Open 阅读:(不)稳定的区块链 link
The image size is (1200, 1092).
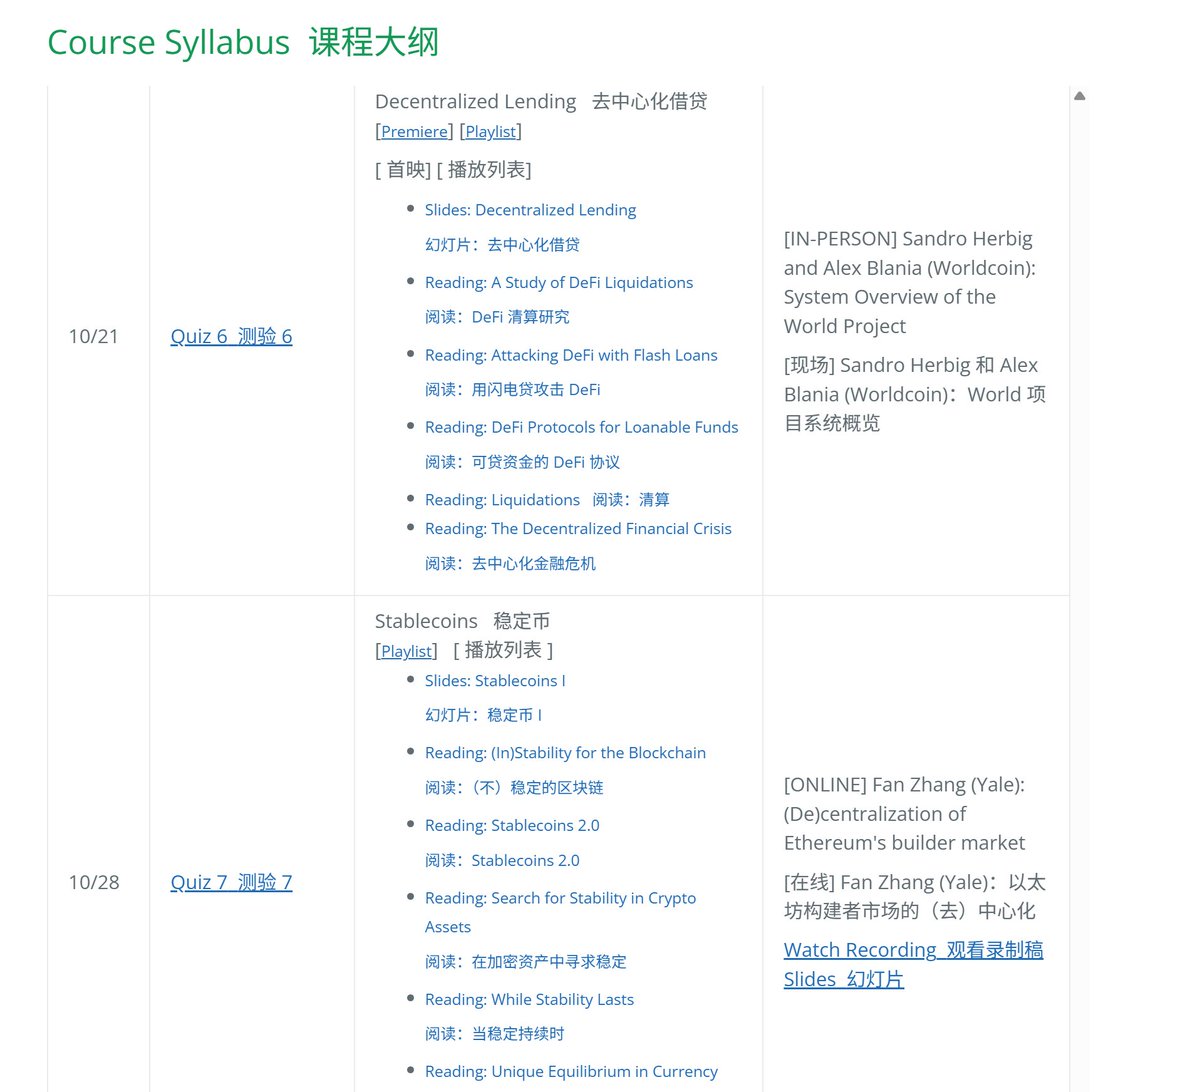pyautogui.click(x=514, y=788)
